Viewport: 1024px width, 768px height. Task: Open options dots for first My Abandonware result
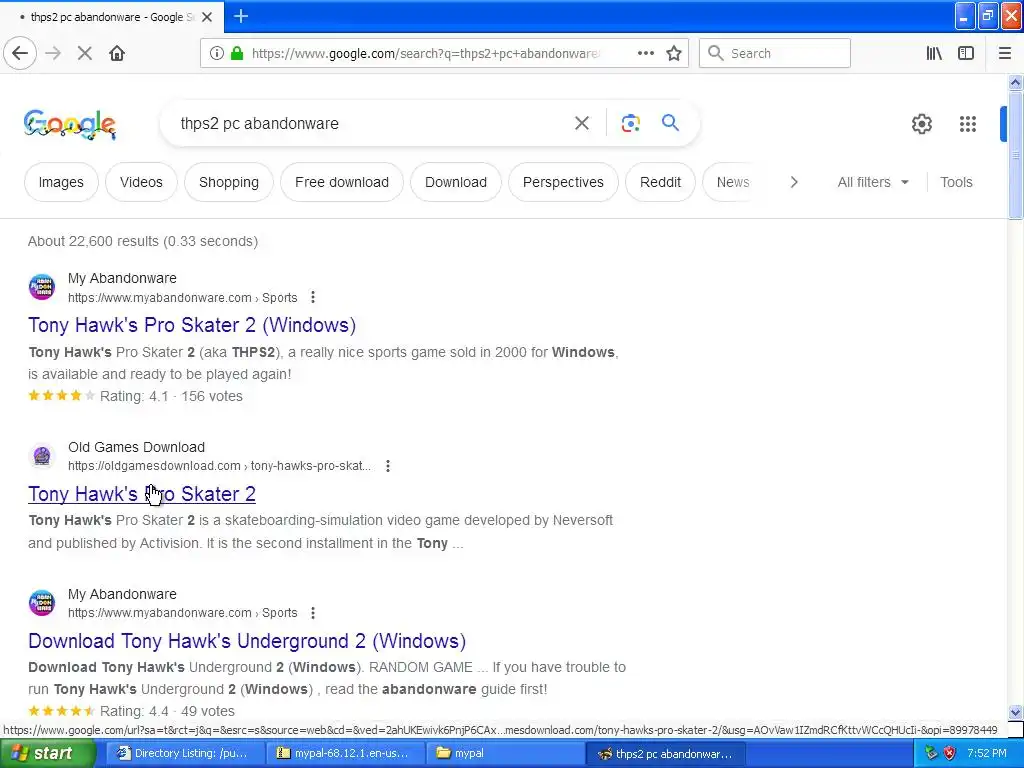(x=313, y=298)
